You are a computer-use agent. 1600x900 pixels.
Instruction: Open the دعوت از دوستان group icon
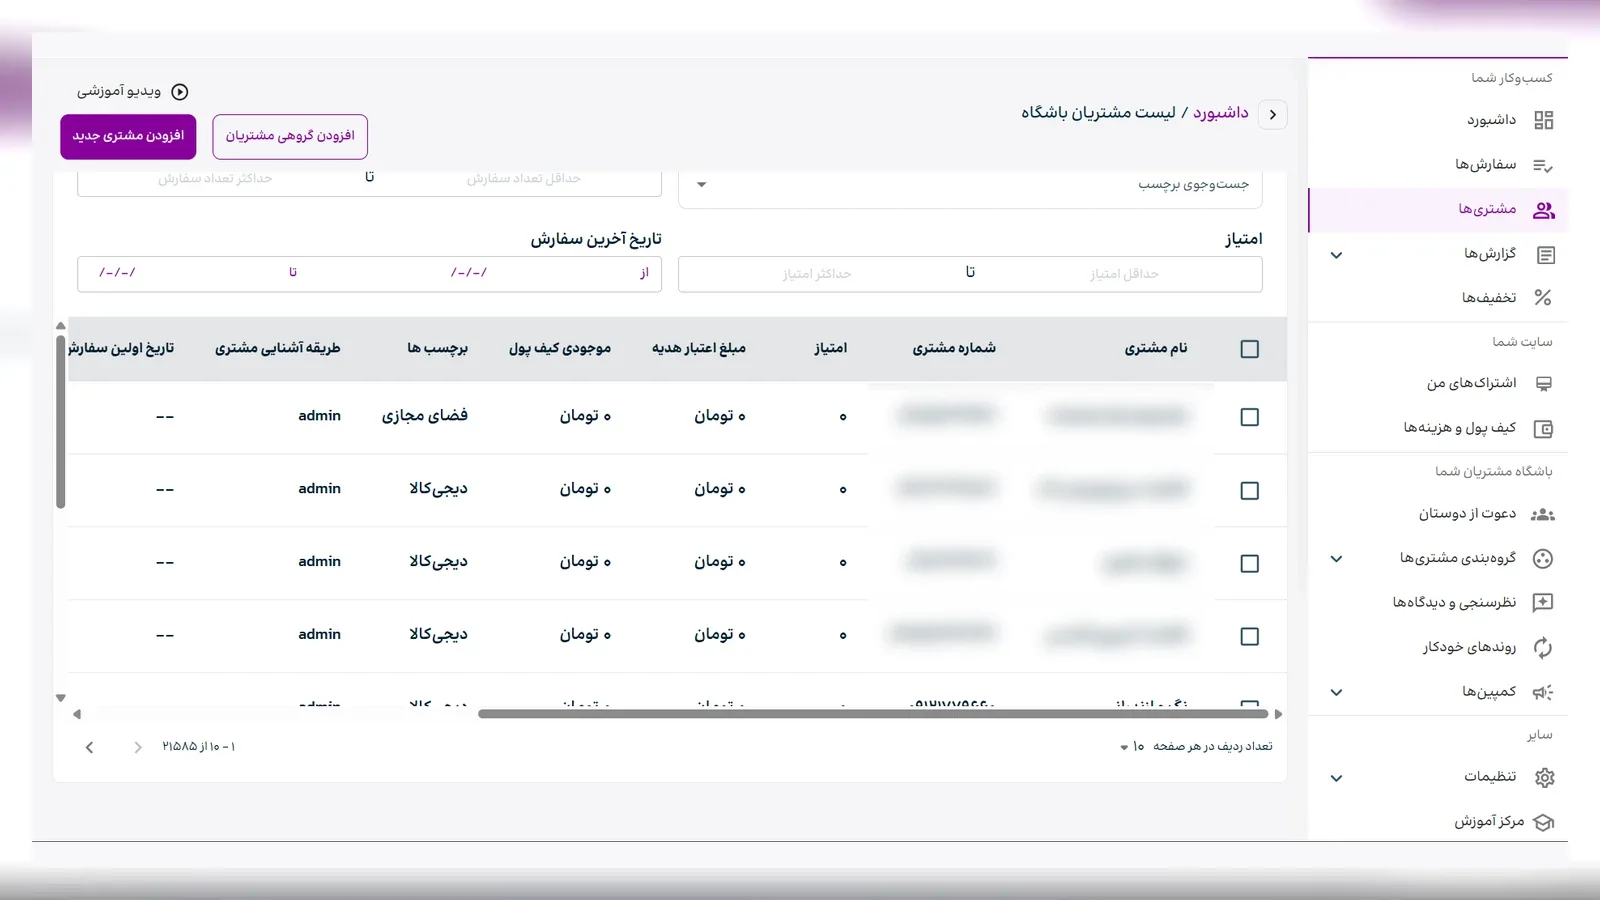tap(1543, 515)
